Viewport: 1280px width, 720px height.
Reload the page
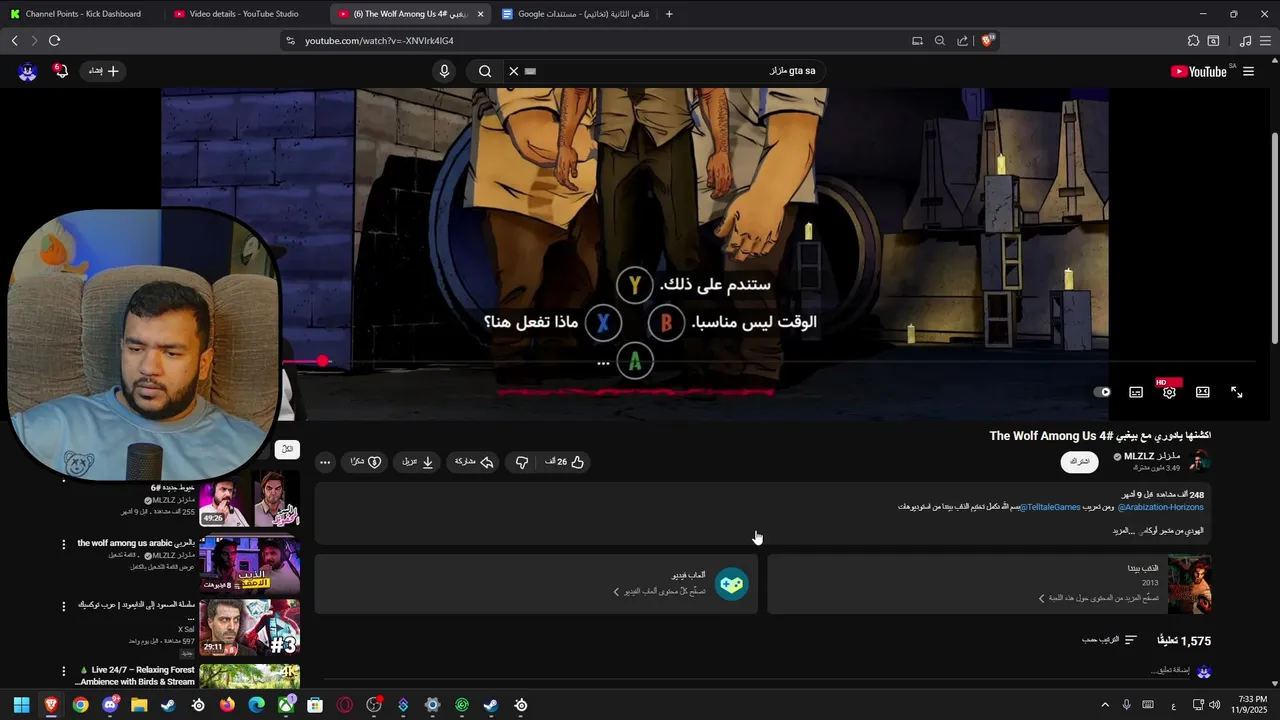(54, 40)
